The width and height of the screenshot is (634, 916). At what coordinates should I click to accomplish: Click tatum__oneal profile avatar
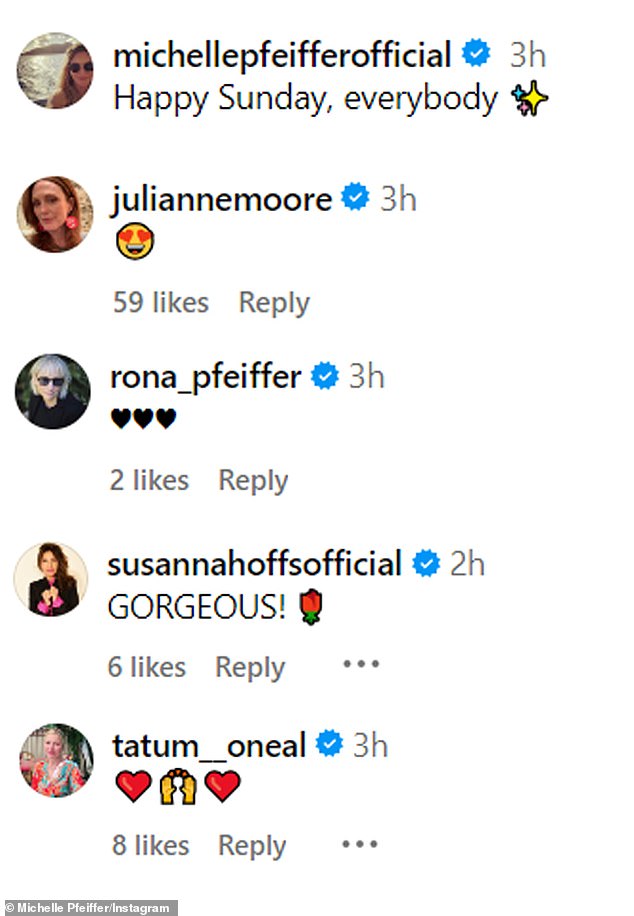tap(56, 761)
